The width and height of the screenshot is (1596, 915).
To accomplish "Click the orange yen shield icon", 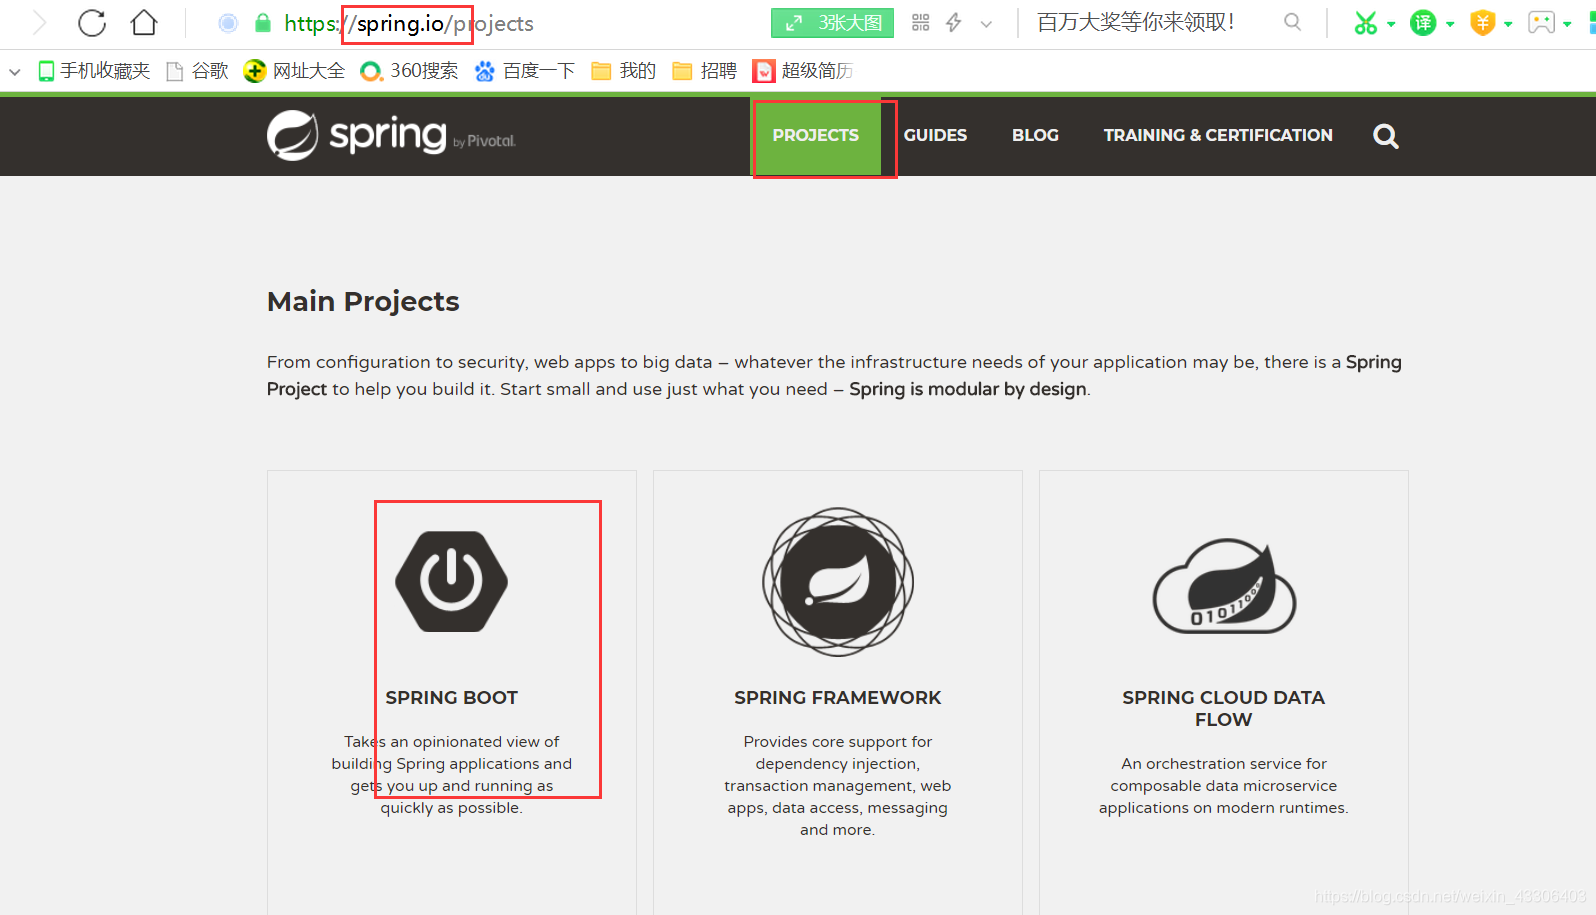I will pyautogui.click(x=1483, y=23).
